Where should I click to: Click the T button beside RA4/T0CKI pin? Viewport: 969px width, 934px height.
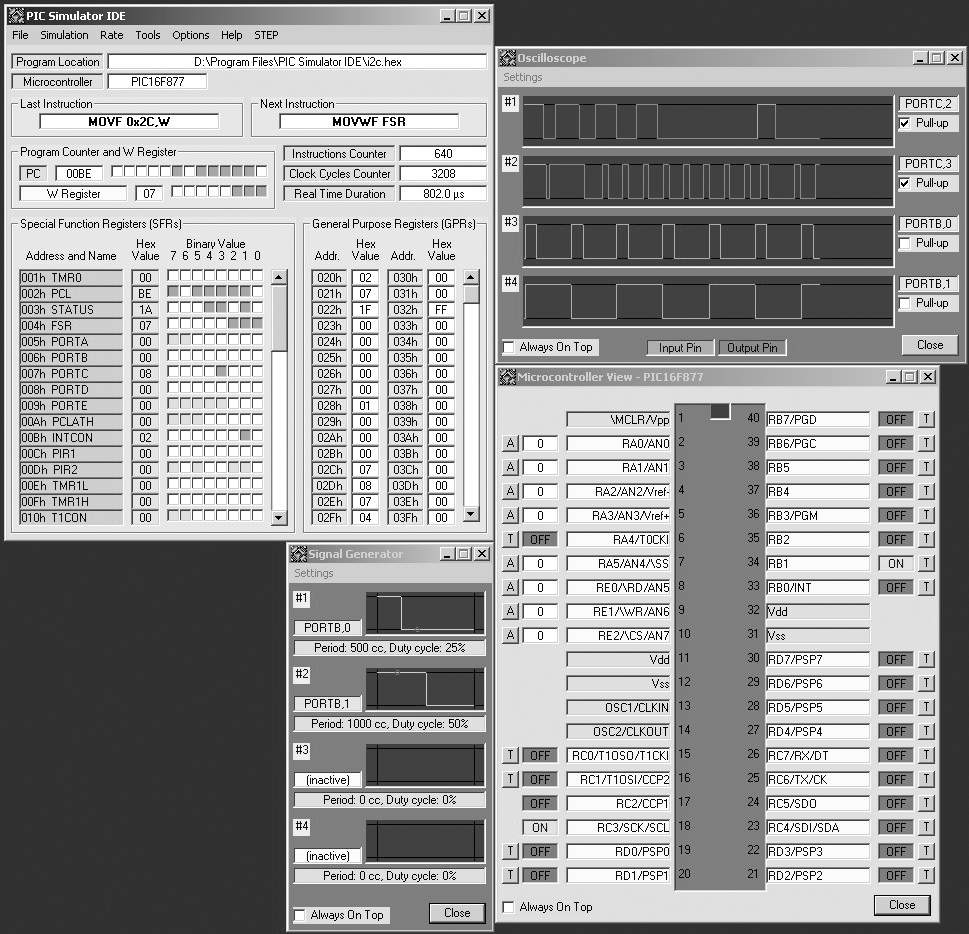(510, 539)
